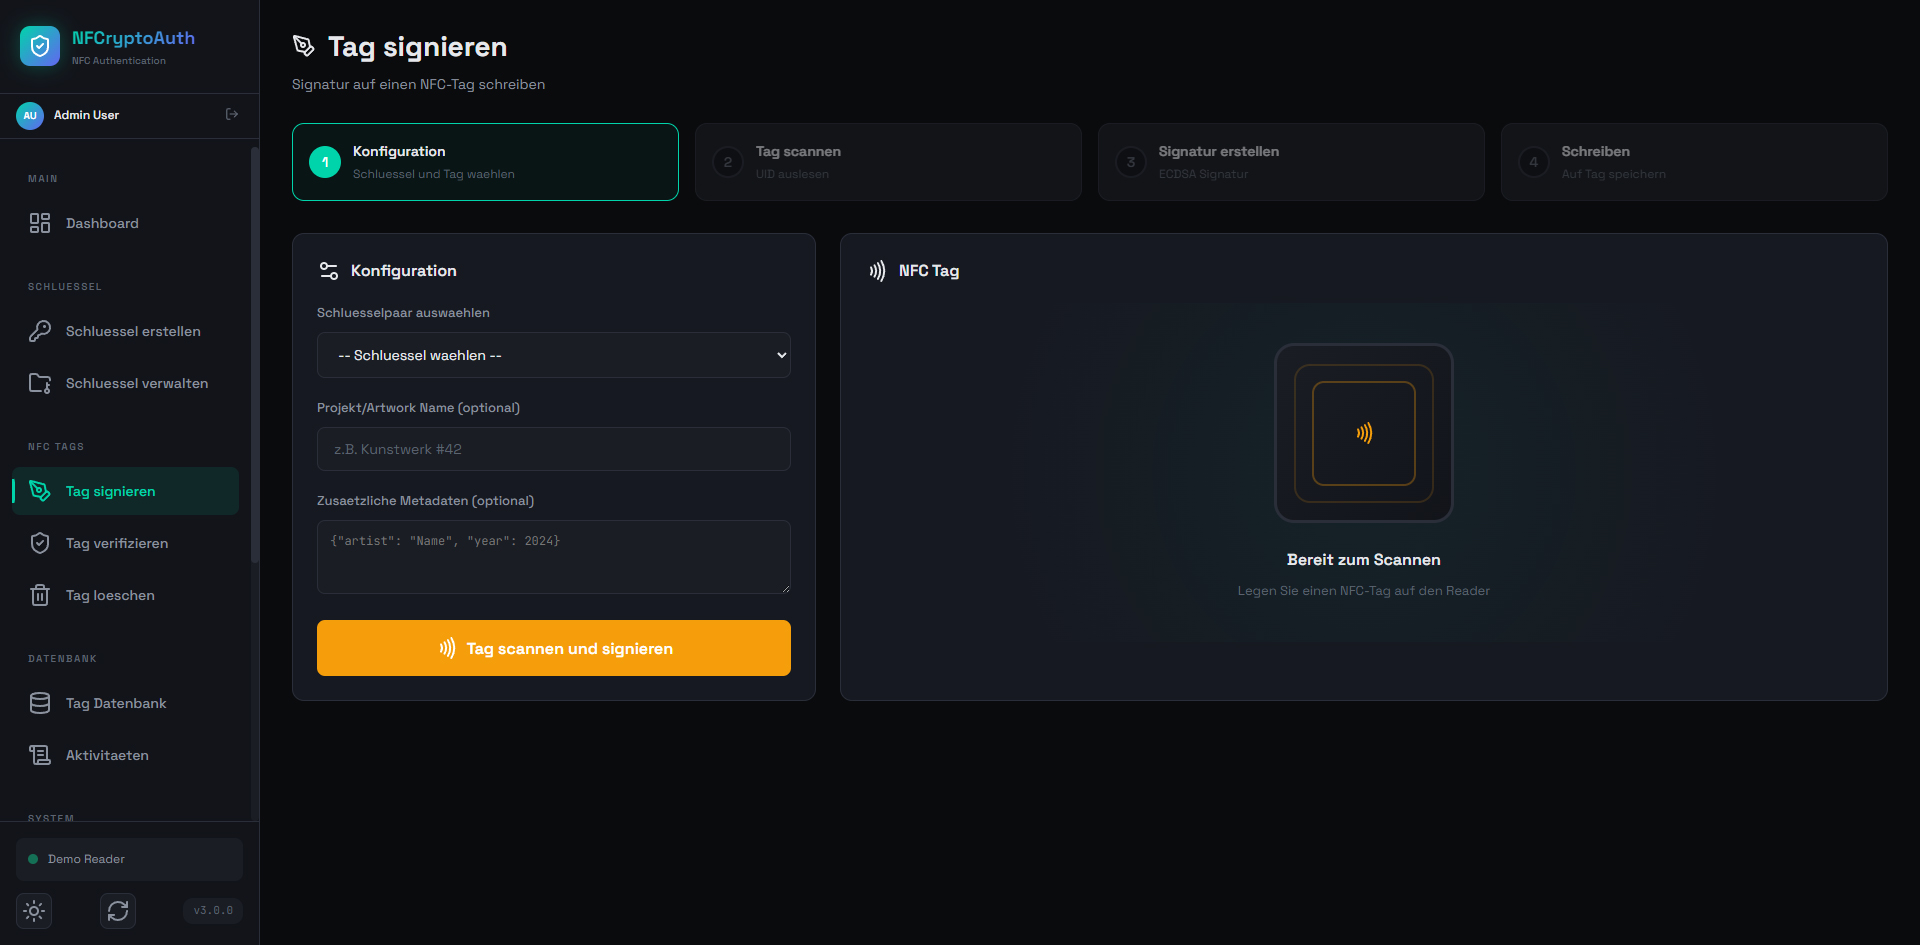
Task: Click the shield icon for Tag verifizieren
Action: click(40, 543)
